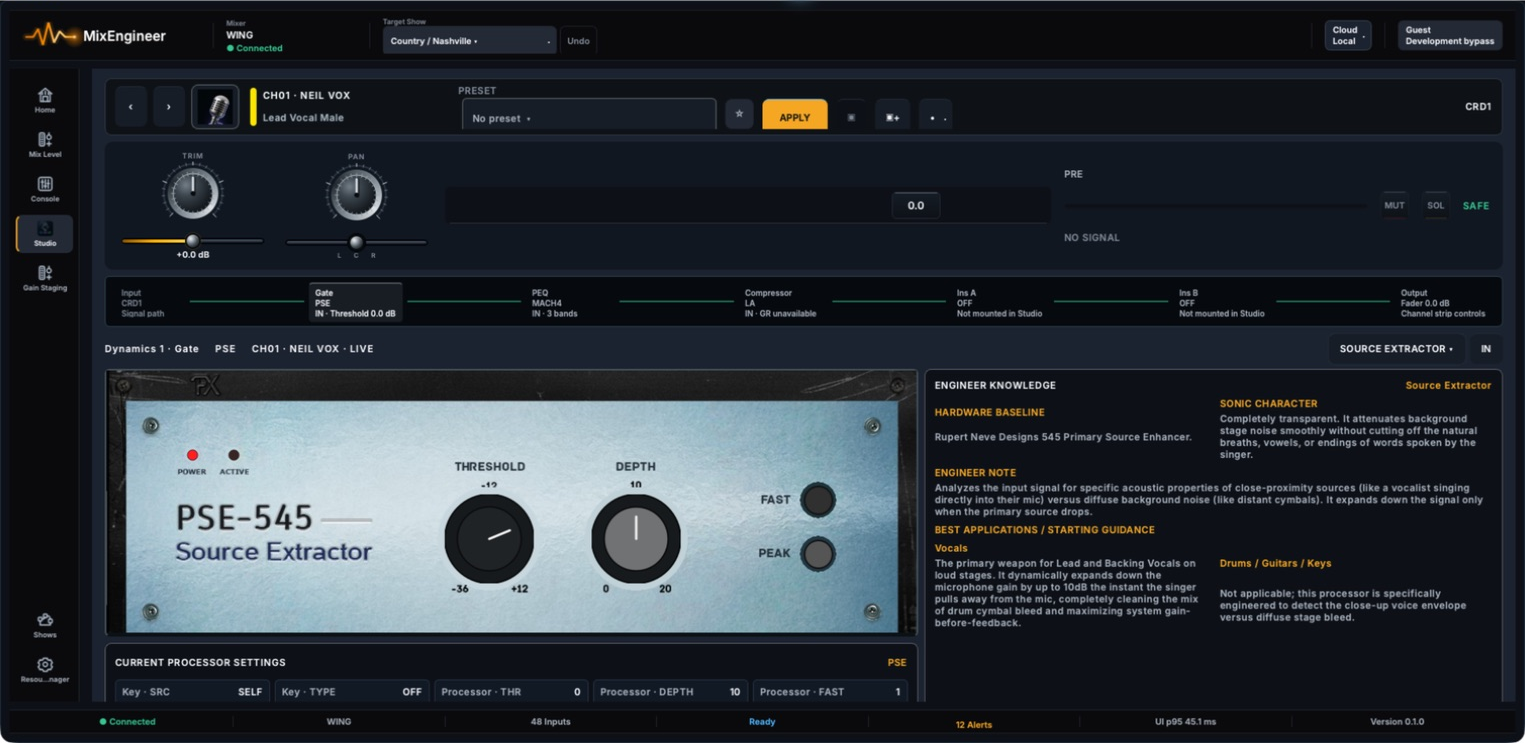Adjust the PAN slider handle

pyautogui.click(x=356, y=241)
